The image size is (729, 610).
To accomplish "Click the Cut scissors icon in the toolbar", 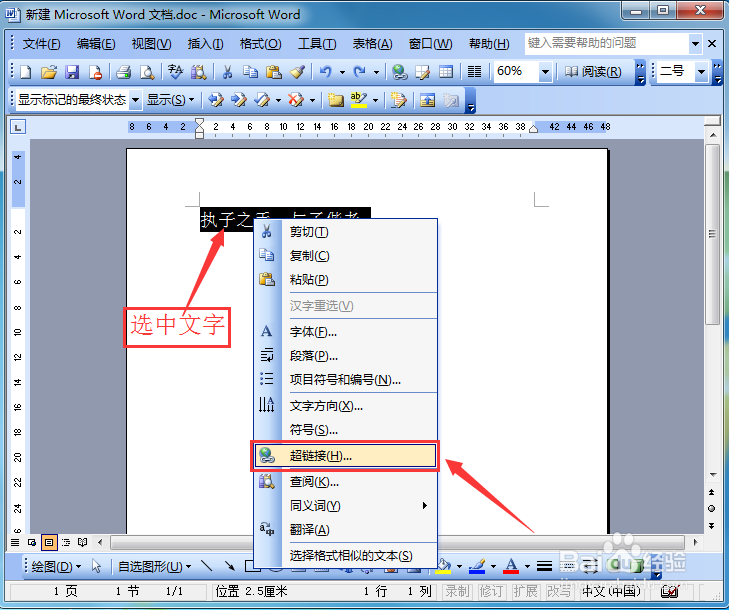I will pos(227,72).
